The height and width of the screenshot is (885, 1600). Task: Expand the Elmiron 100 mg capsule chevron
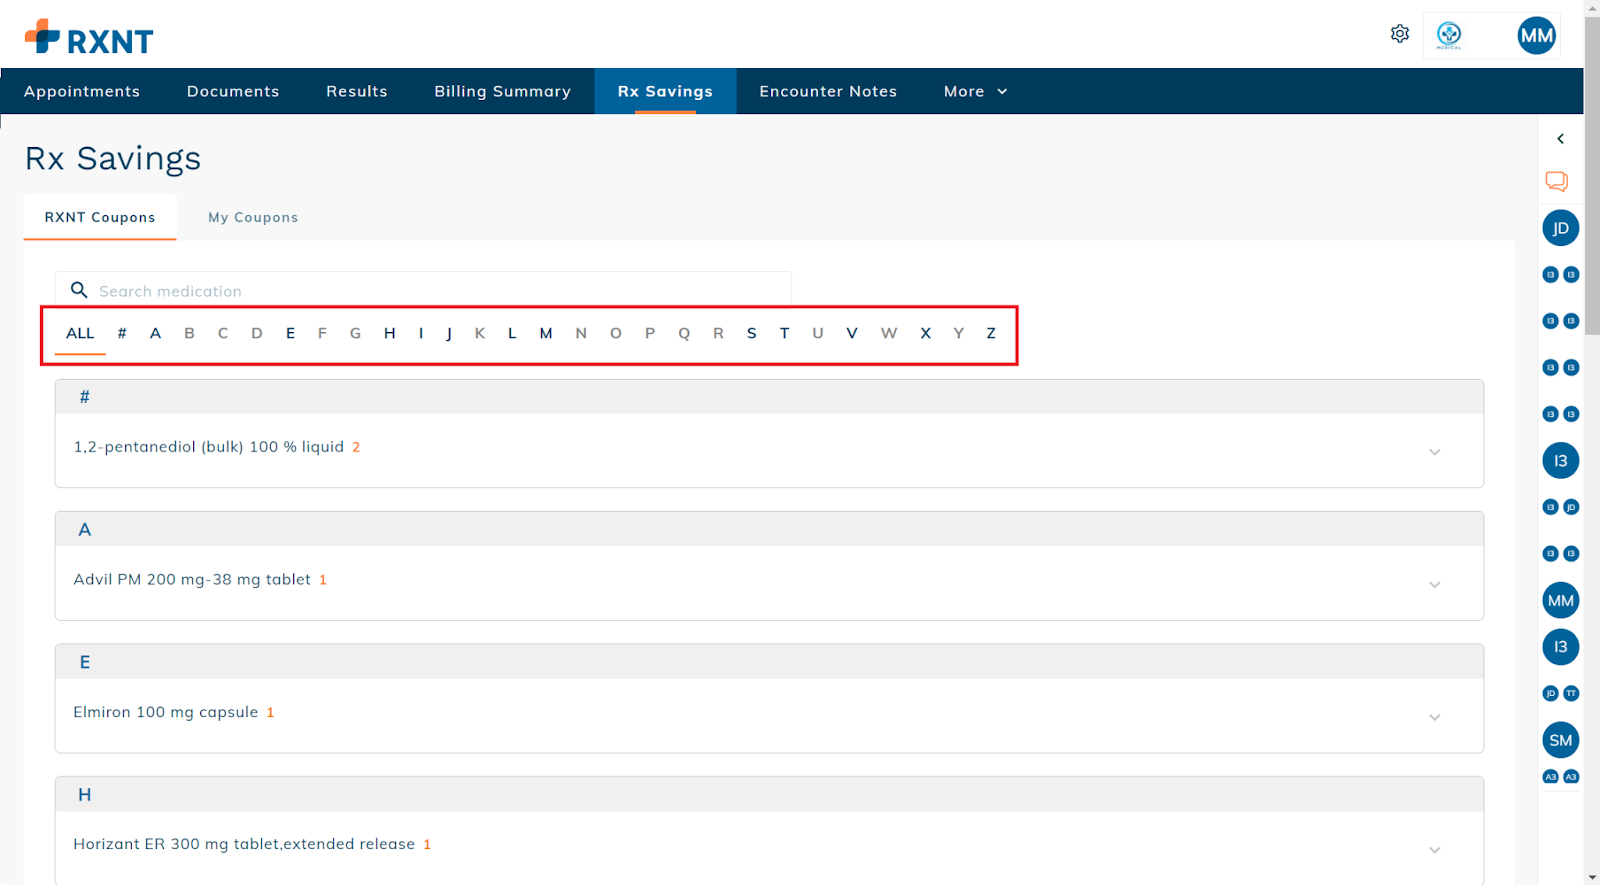click(x=1434, y=717)
